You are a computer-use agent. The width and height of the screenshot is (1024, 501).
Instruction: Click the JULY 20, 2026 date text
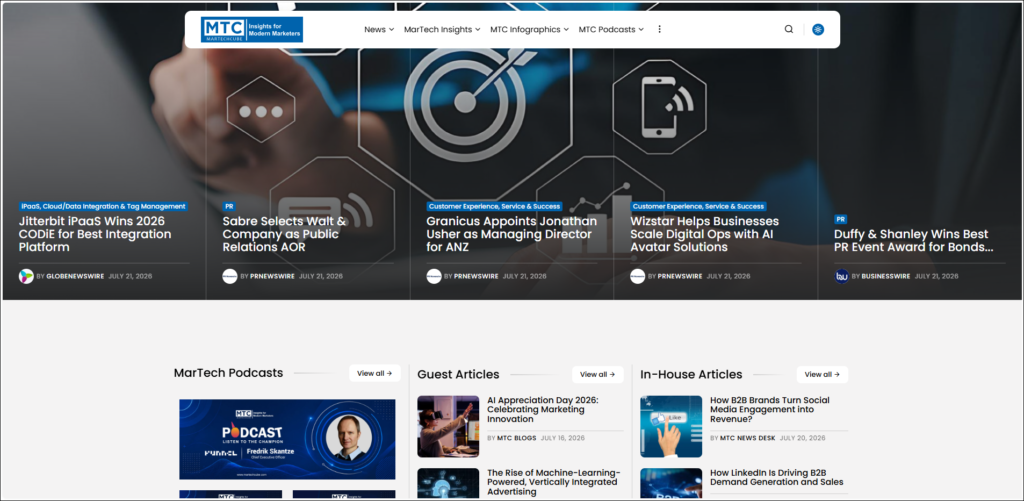click(x=803, y=438)
